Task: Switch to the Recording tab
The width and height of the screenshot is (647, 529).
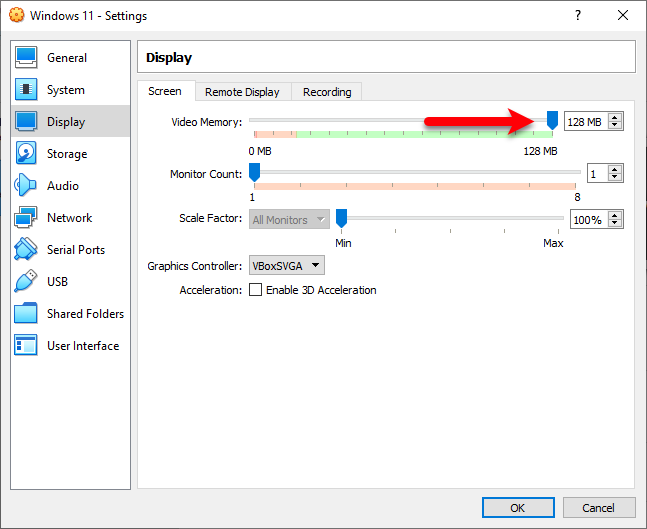Action: tap(327, 92)
